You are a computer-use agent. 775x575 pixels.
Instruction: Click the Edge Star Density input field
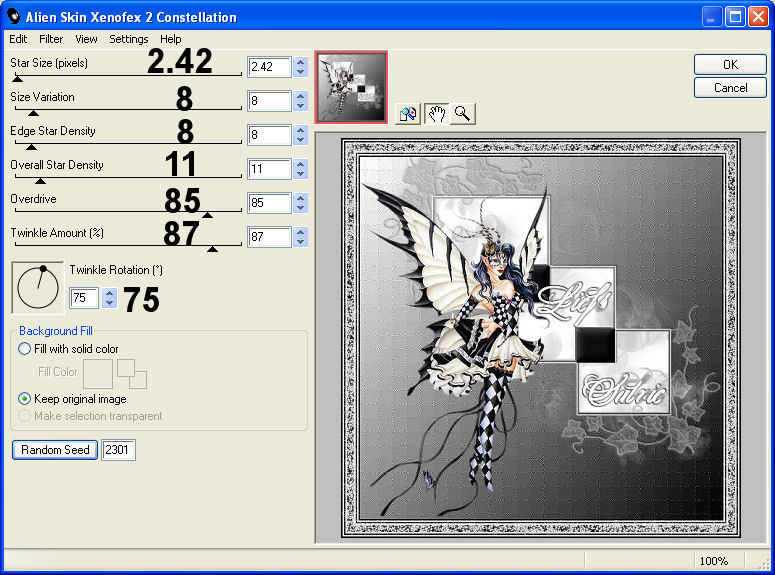[269, 135]
